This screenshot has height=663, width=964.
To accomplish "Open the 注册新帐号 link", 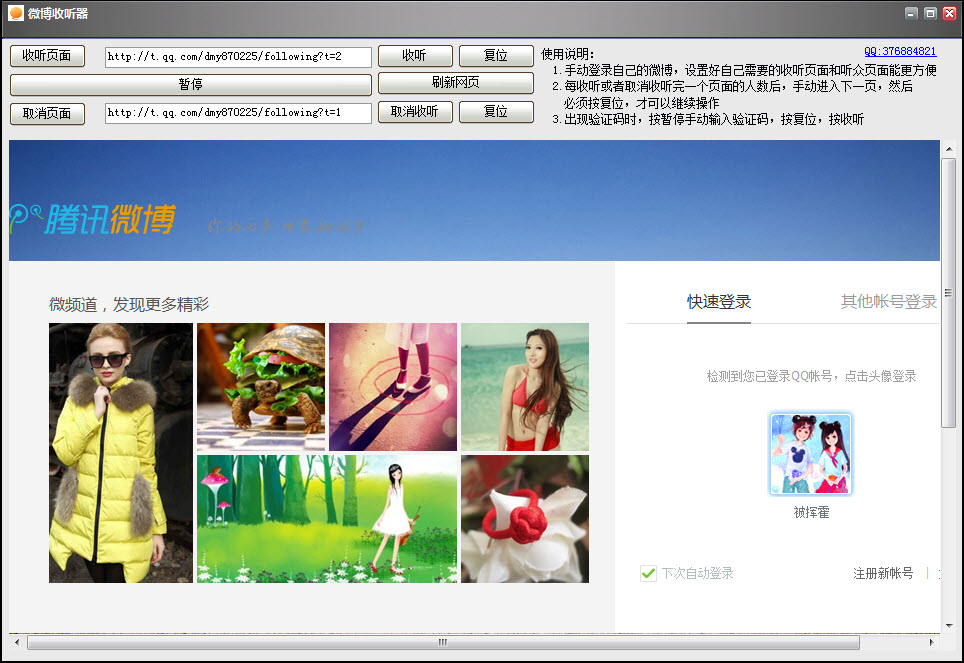I will pos(883,574).
